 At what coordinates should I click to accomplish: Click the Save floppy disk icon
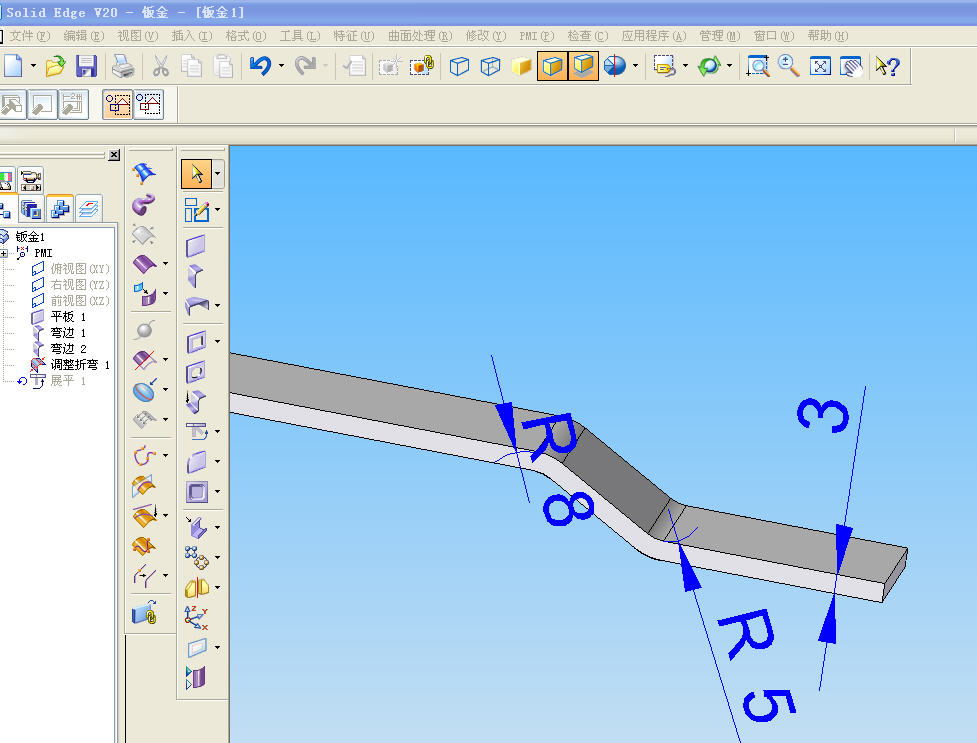[x=86, y=65]
